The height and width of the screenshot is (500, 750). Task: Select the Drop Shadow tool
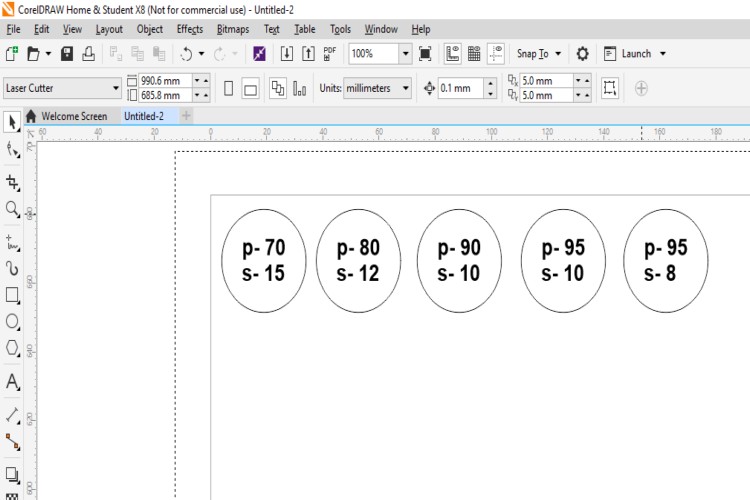(x=12, y=474)
